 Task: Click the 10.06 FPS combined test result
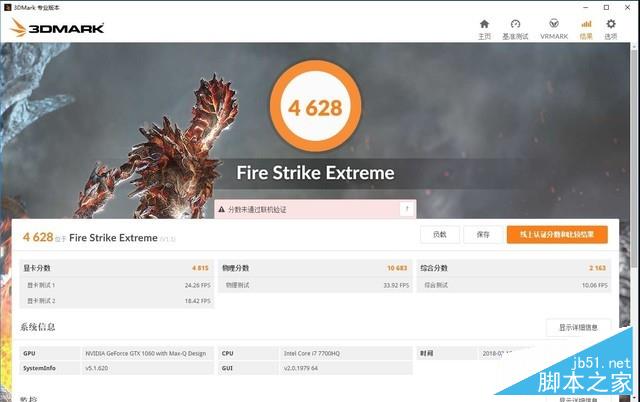tap(595, 285)
